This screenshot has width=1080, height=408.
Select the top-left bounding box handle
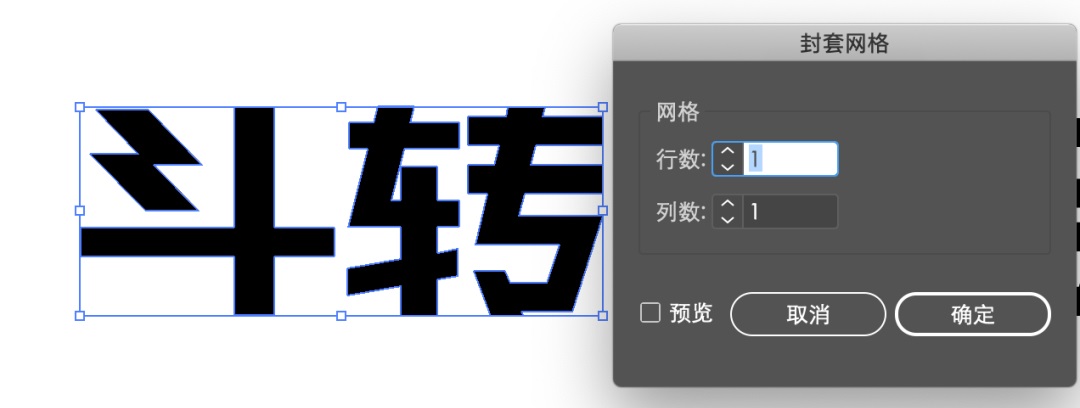tap(80, 107)
